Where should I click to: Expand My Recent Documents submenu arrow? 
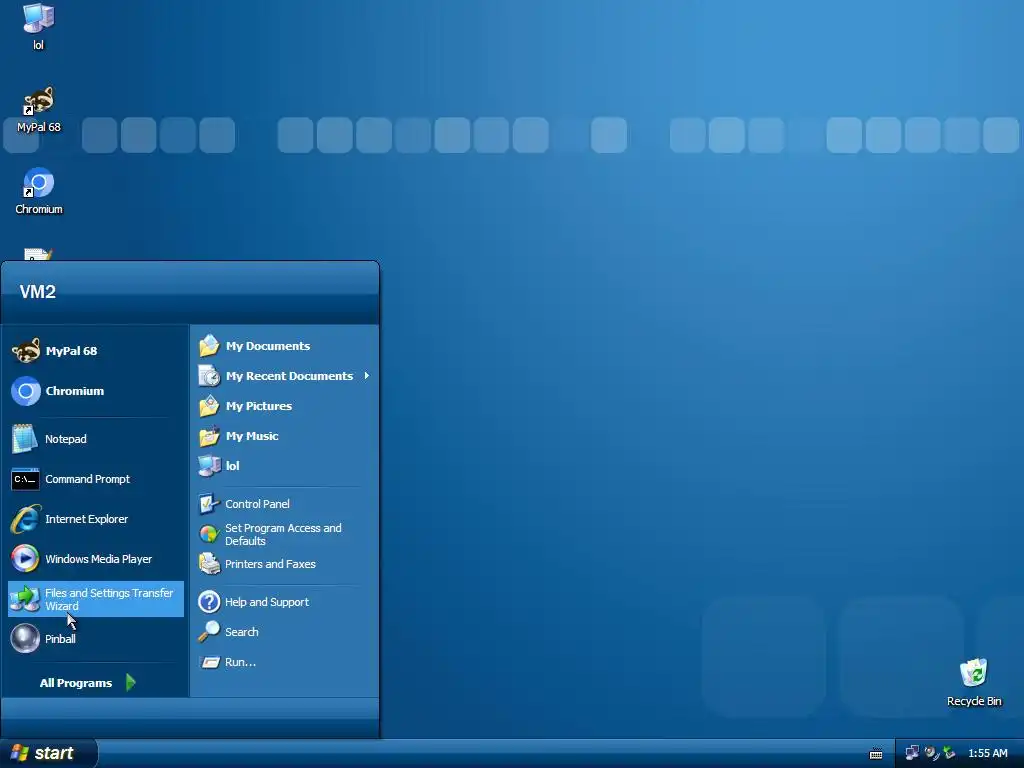coord(367,376)
